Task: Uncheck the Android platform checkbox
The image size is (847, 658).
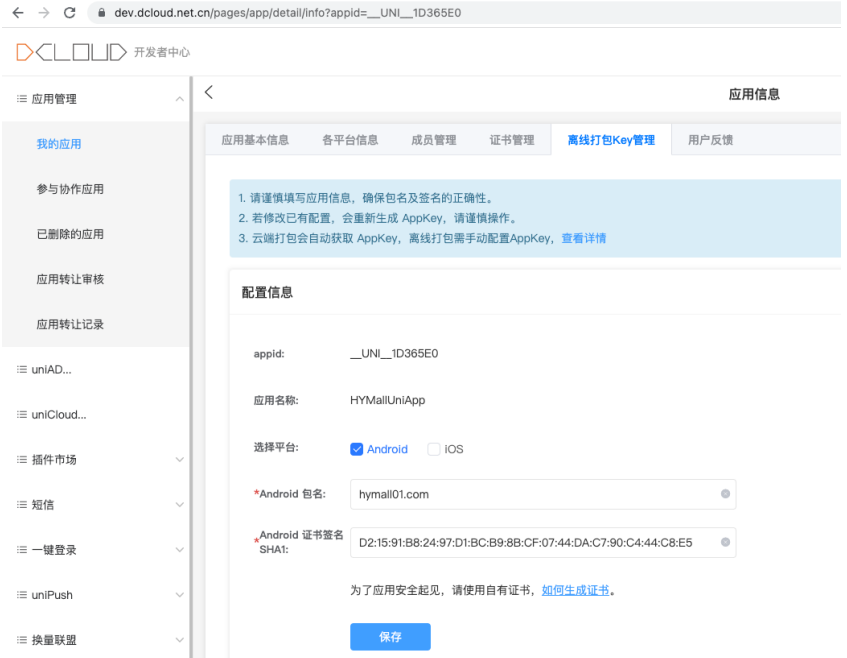Action: (357, 449)
